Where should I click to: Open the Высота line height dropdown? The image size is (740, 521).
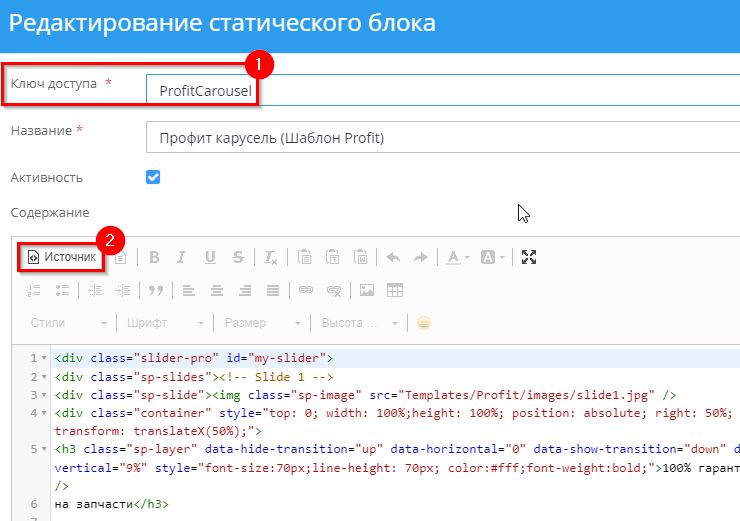click(x=359, y=323)
